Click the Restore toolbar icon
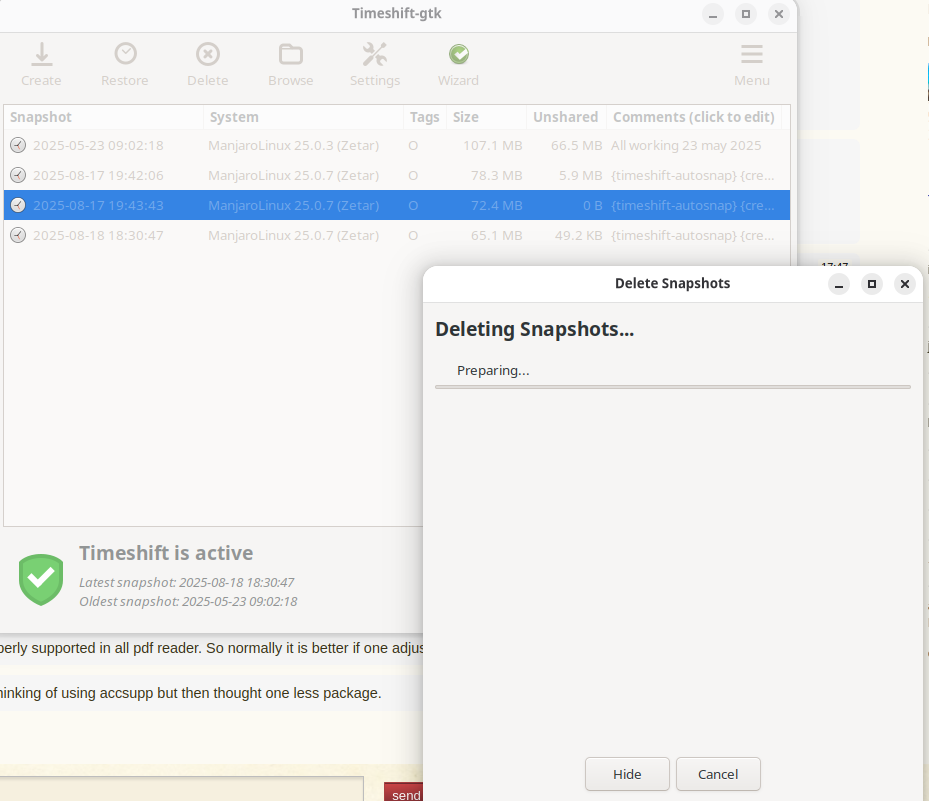This screenshot has height=801, width=929. click(x=125, y=55)
